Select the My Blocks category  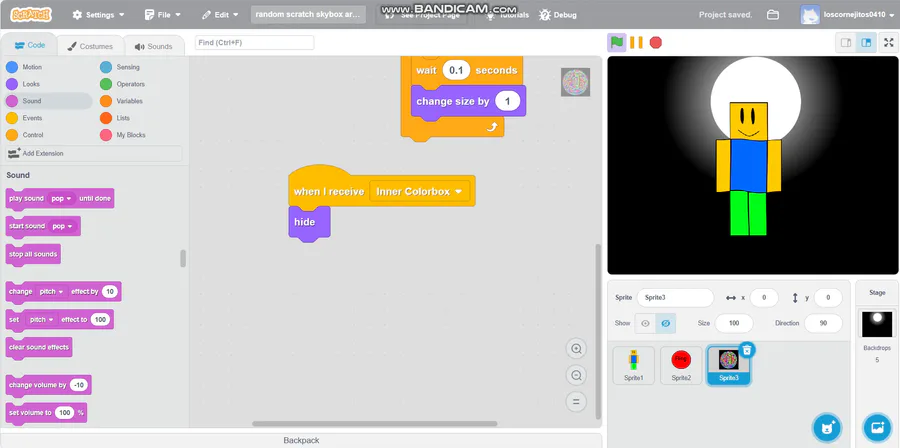pos(123,135)
